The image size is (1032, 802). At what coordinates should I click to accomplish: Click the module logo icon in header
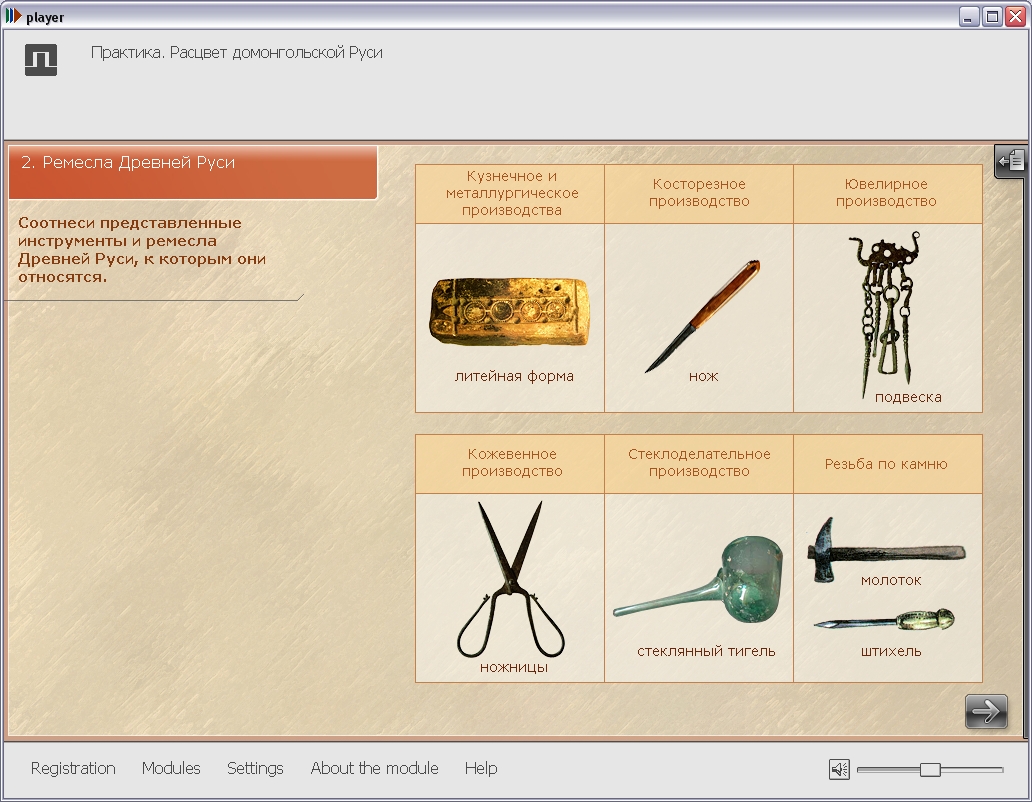point(41,60)
